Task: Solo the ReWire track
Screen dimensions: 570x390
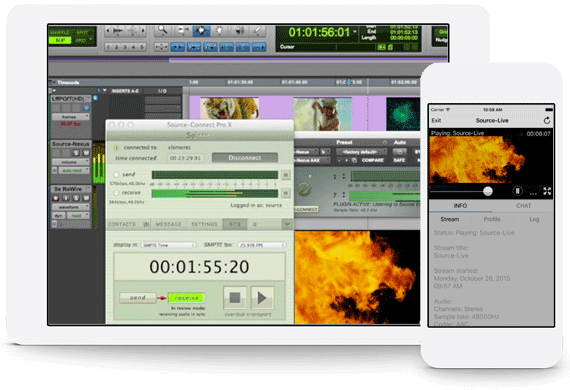Action: [x=76, y=198]
